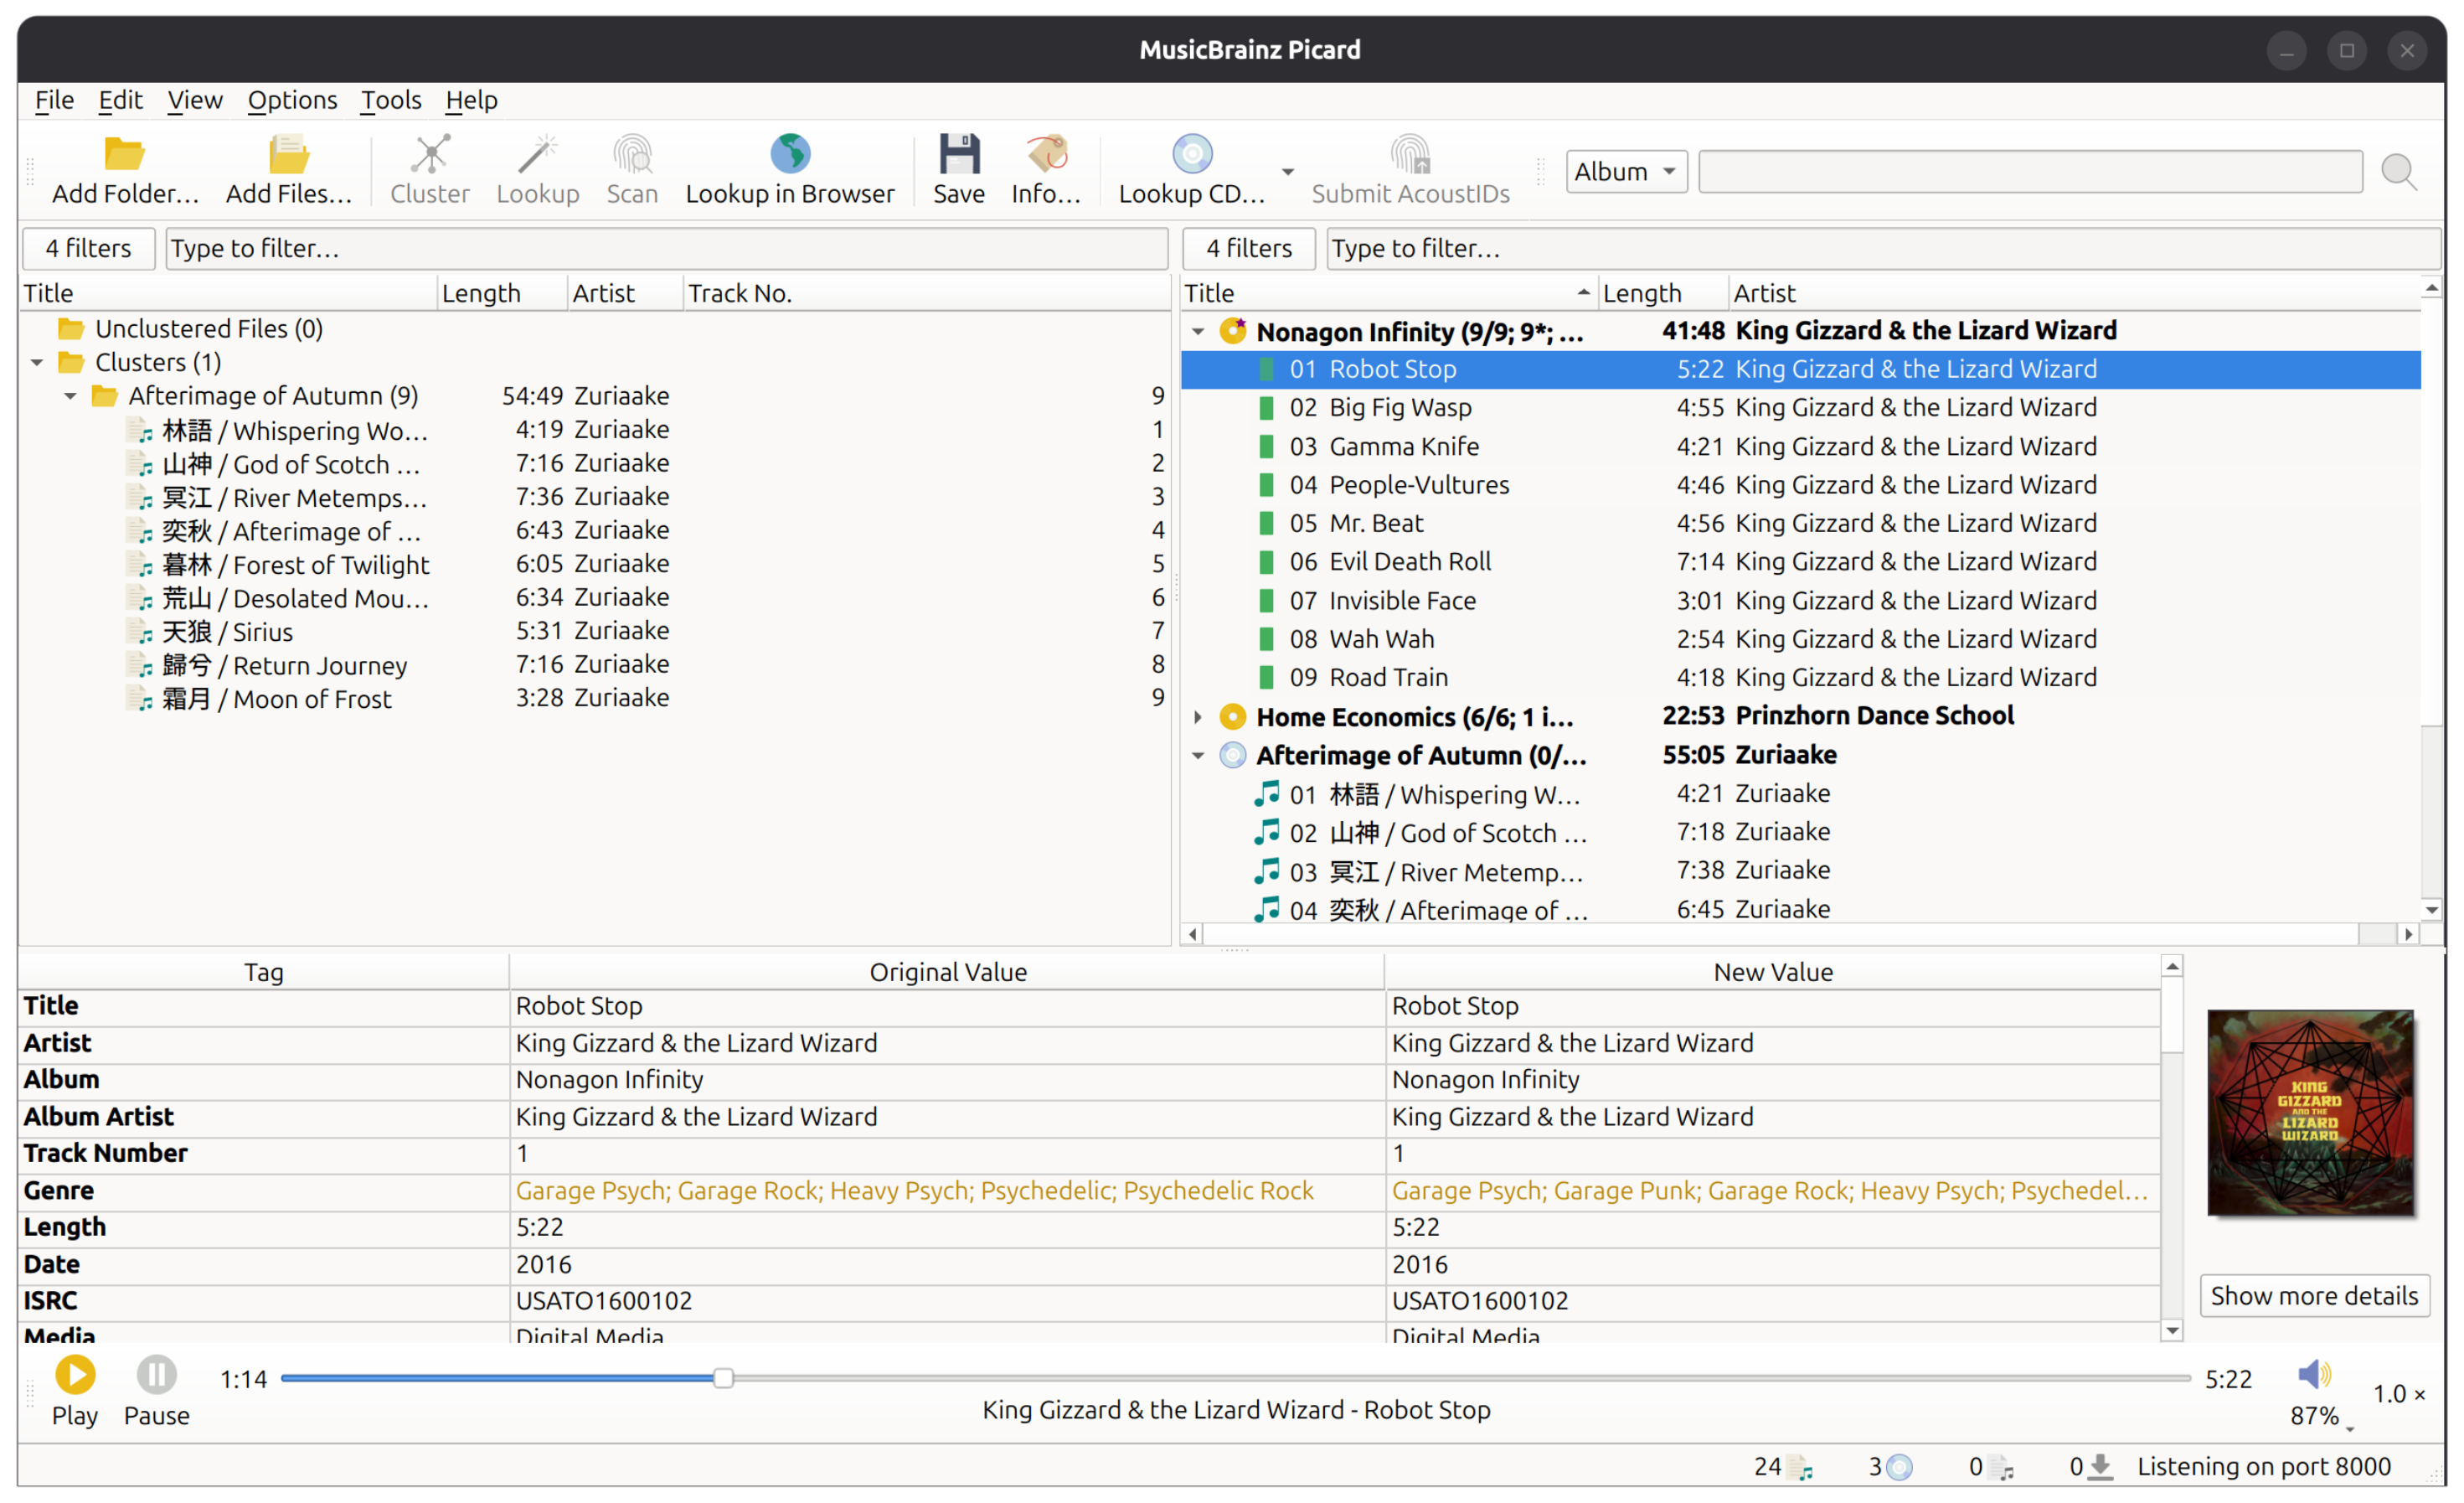Sort right pane by Title column header
This screenshot has width=2464, height=1503.
(x=1388, y=293)
